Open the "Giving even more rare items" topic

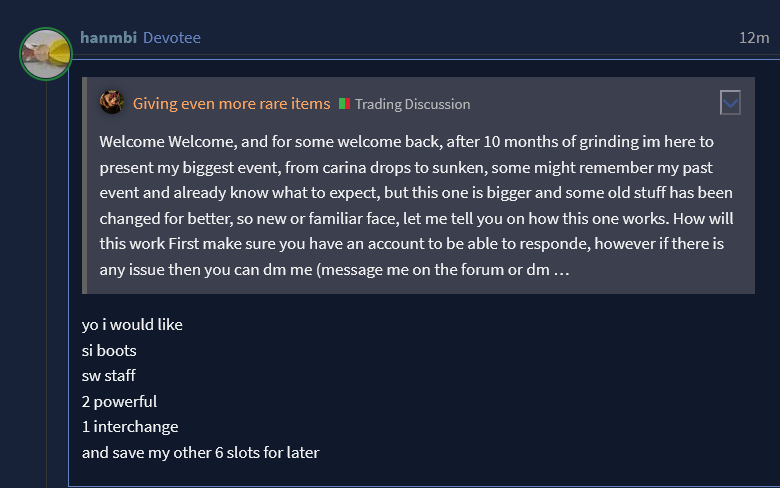pos(231,103)
